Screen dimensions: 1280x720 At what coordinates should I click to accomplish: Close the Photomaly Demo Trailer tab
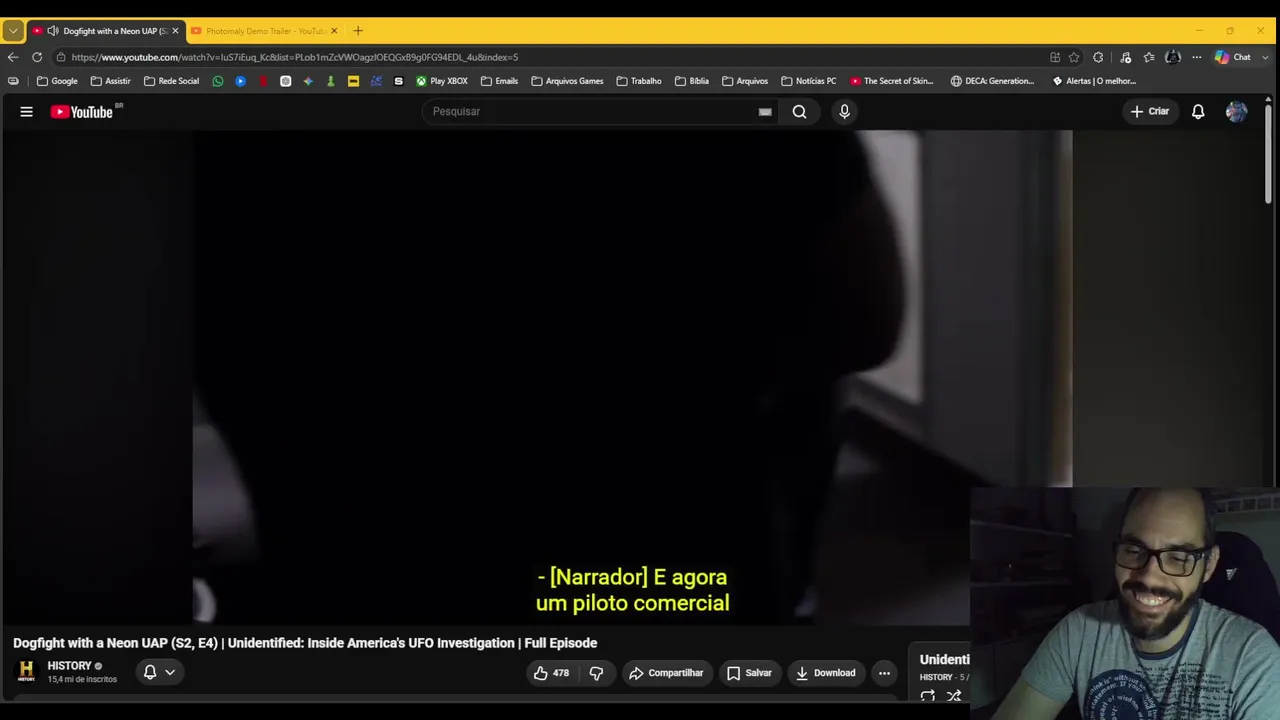[334, 31]
